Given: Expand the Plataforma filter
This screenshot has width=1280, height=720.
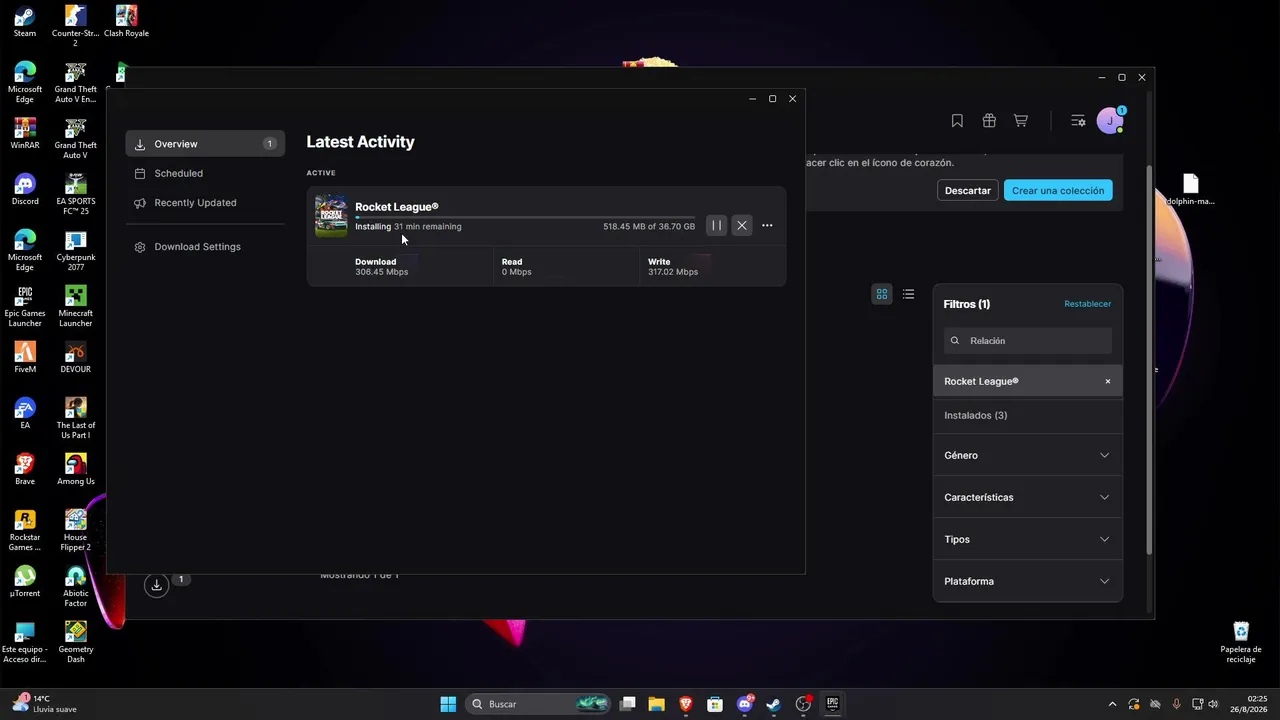Looking at the screenshot, I should [x=1028, y=581].
